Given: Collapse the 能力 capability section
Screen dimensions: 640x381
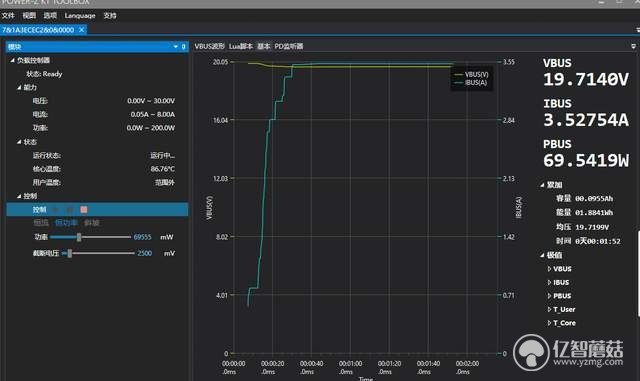Looking at the screenshot, I should coord(19,87).
